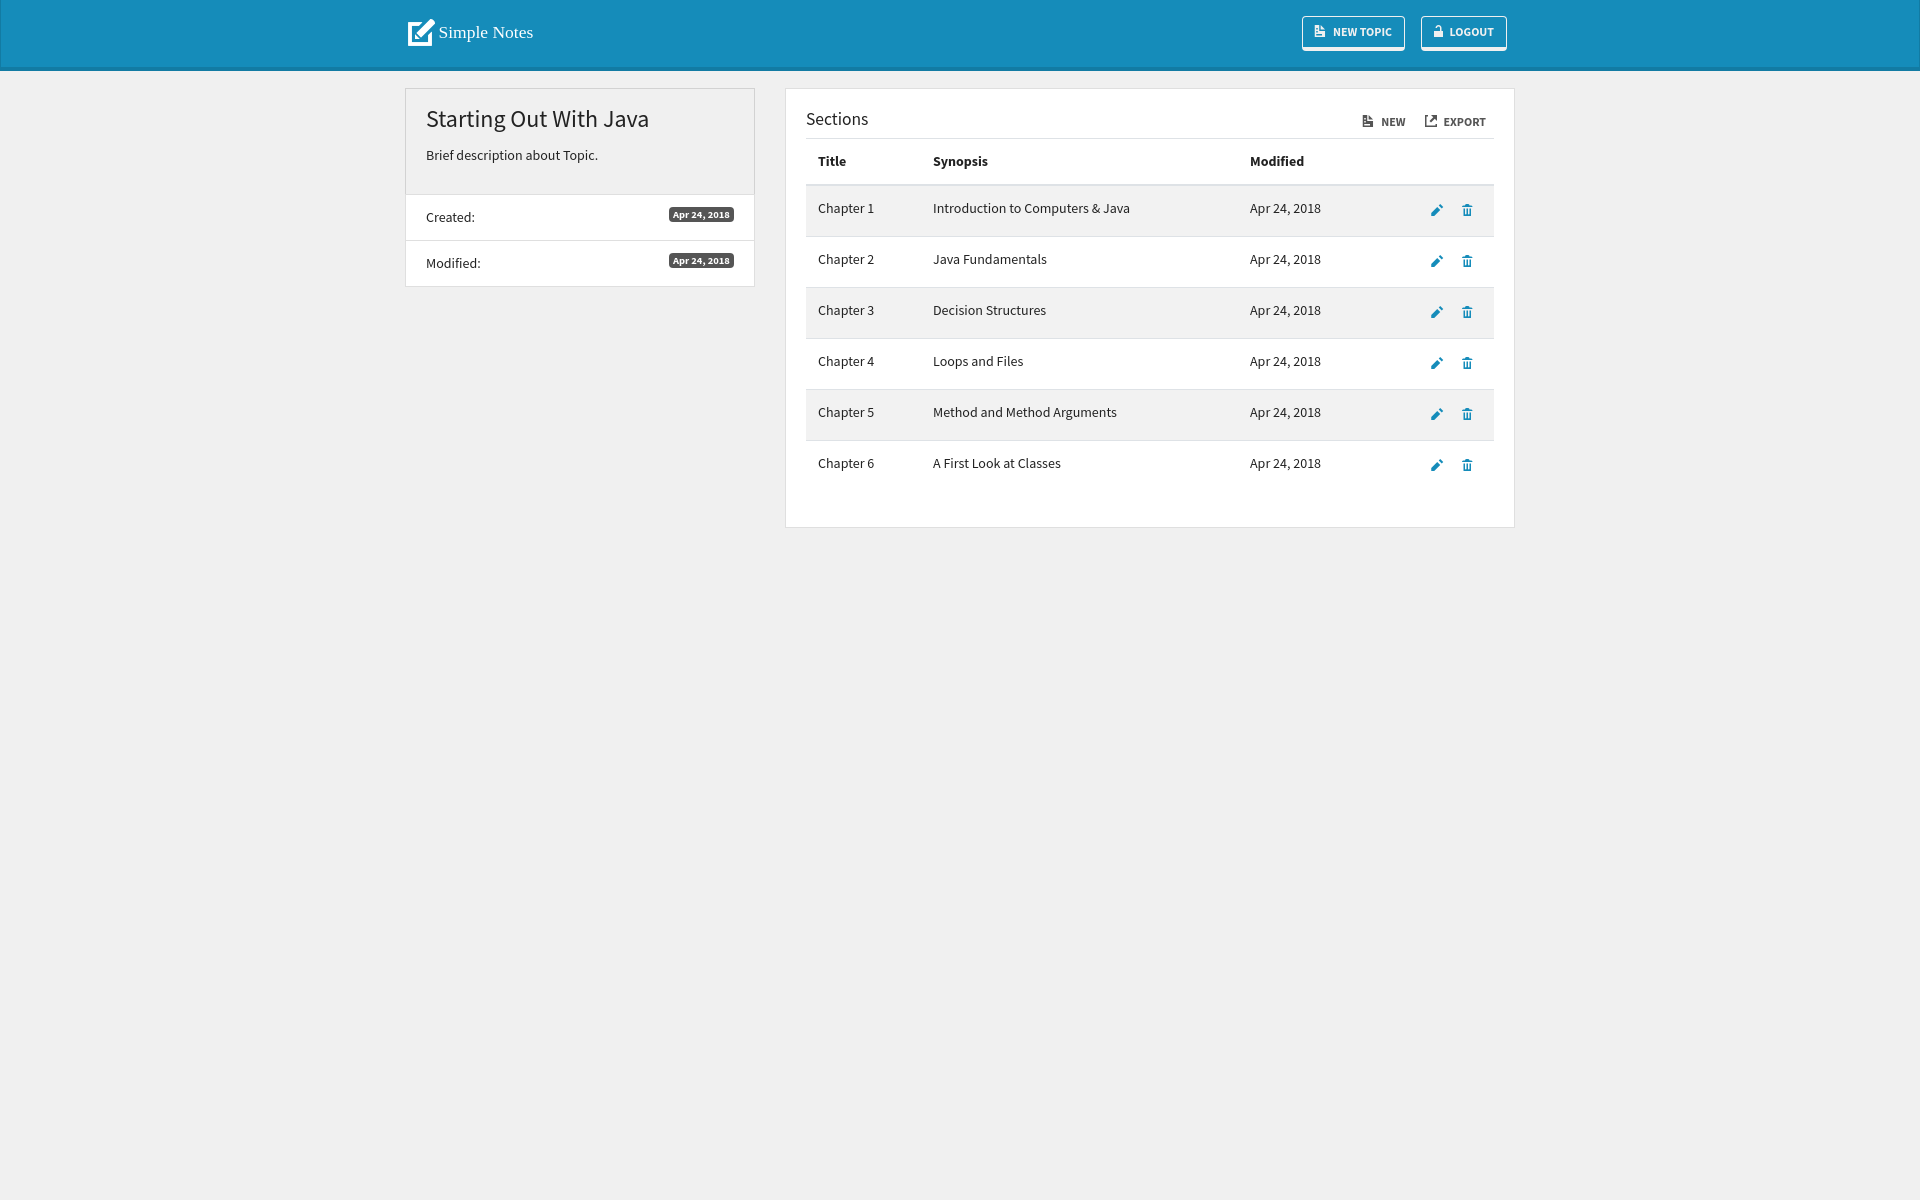1920x1200 pixels.
Task: Open the editor for Chapter 4 via pencil icon
Action: [x=1436, y=363]
